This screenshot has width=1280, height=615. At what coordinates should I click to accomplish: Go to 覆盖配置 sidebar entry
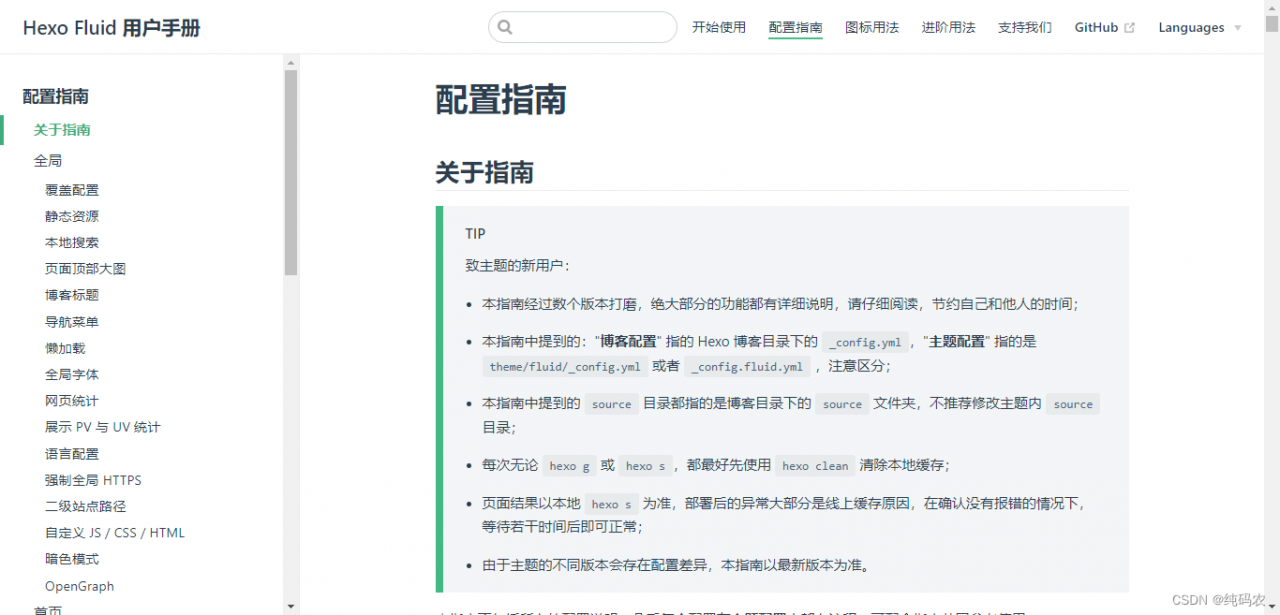(x=72, y=190)
